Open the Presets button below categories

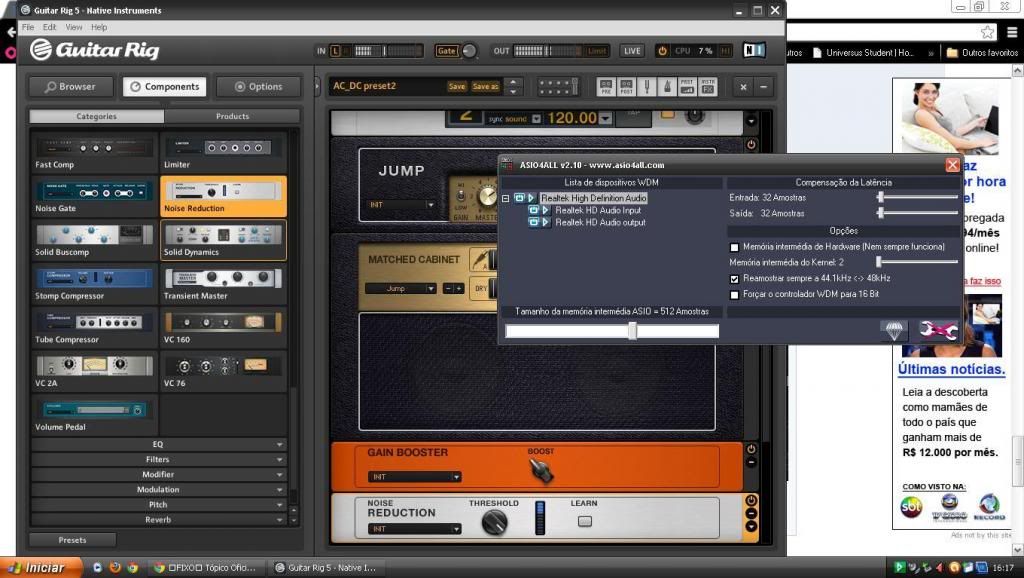pos(72,540)
